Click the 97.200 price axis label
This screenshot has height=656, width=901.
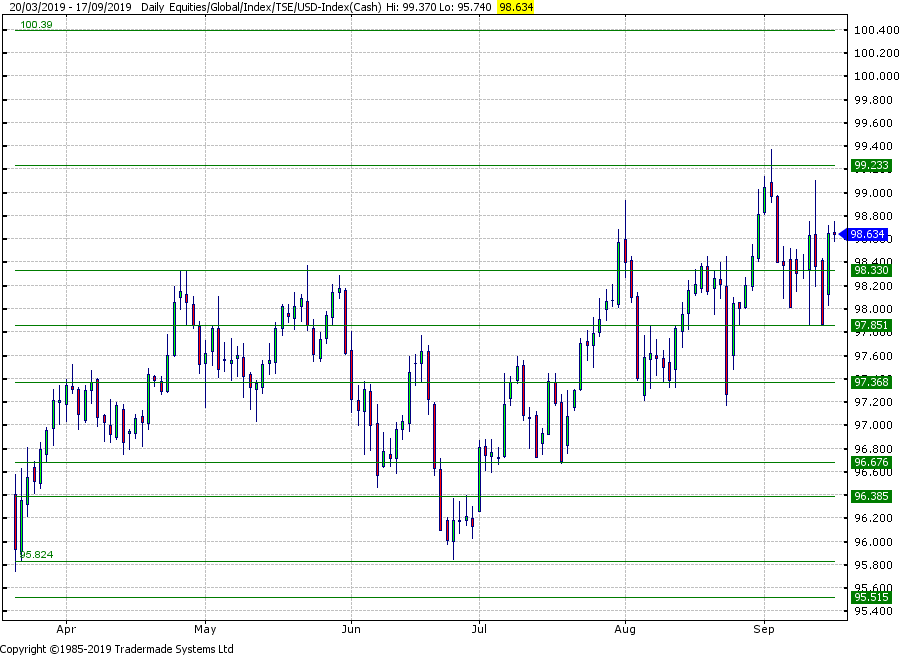(873, 402)
